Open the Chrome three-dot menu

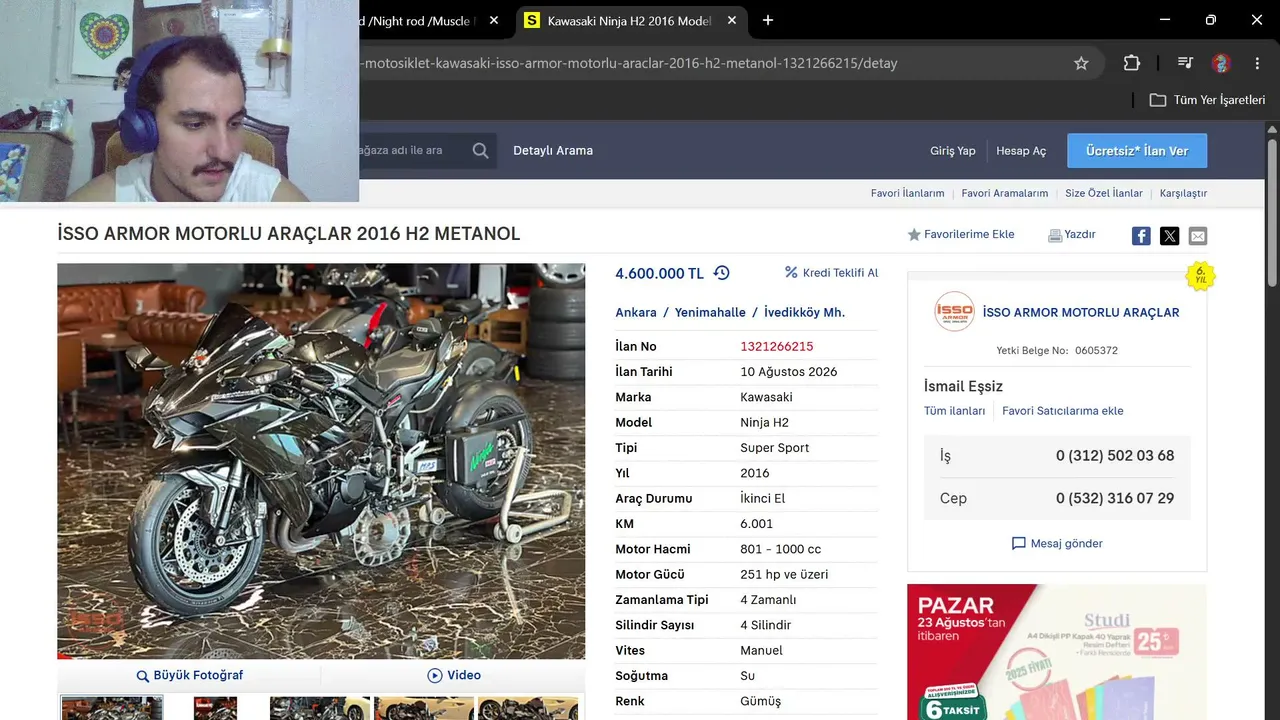pyautogui.click(x=1257, y=63)
